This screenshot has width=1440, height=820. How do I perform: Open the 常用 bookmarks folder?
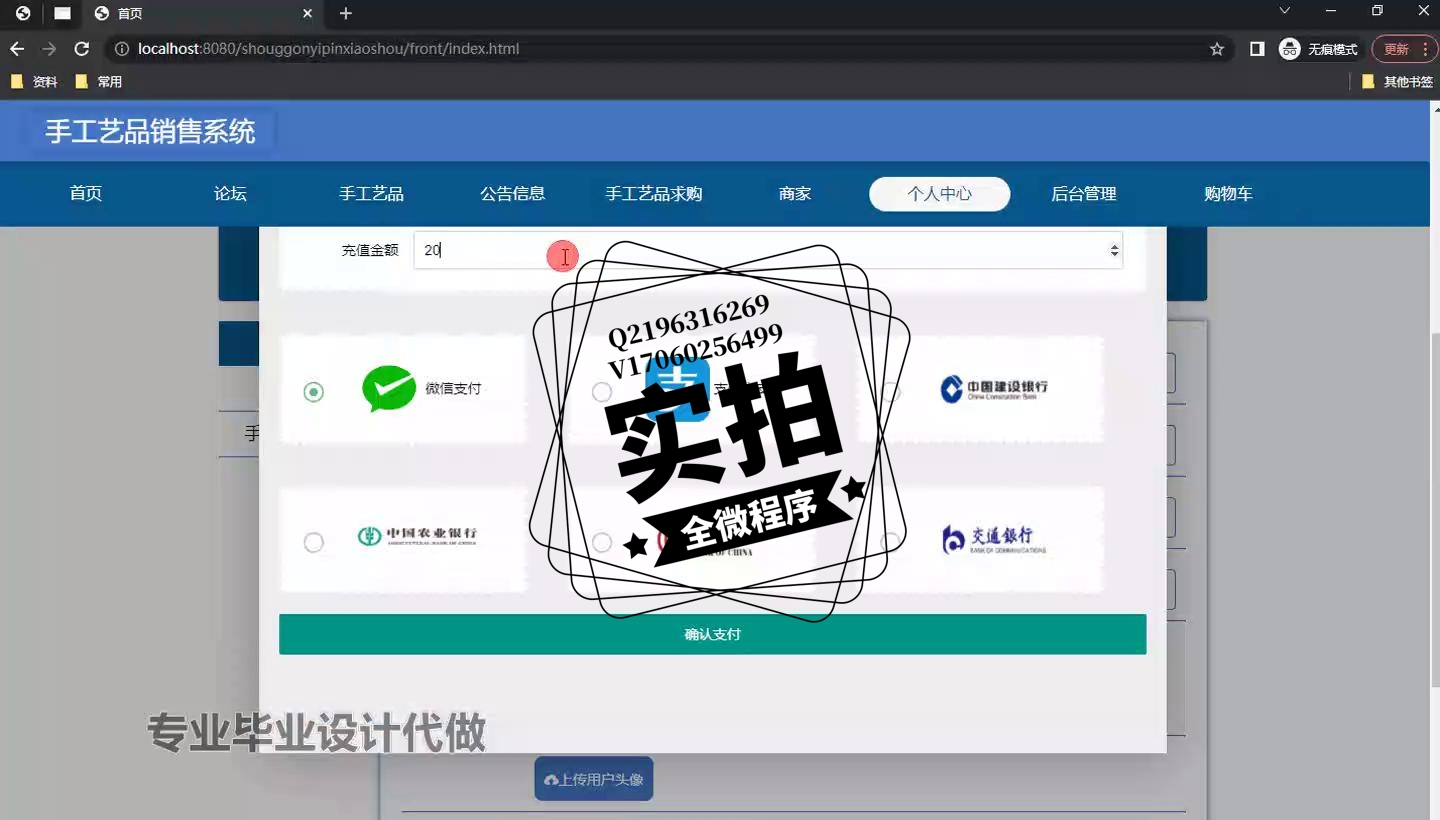99,82
